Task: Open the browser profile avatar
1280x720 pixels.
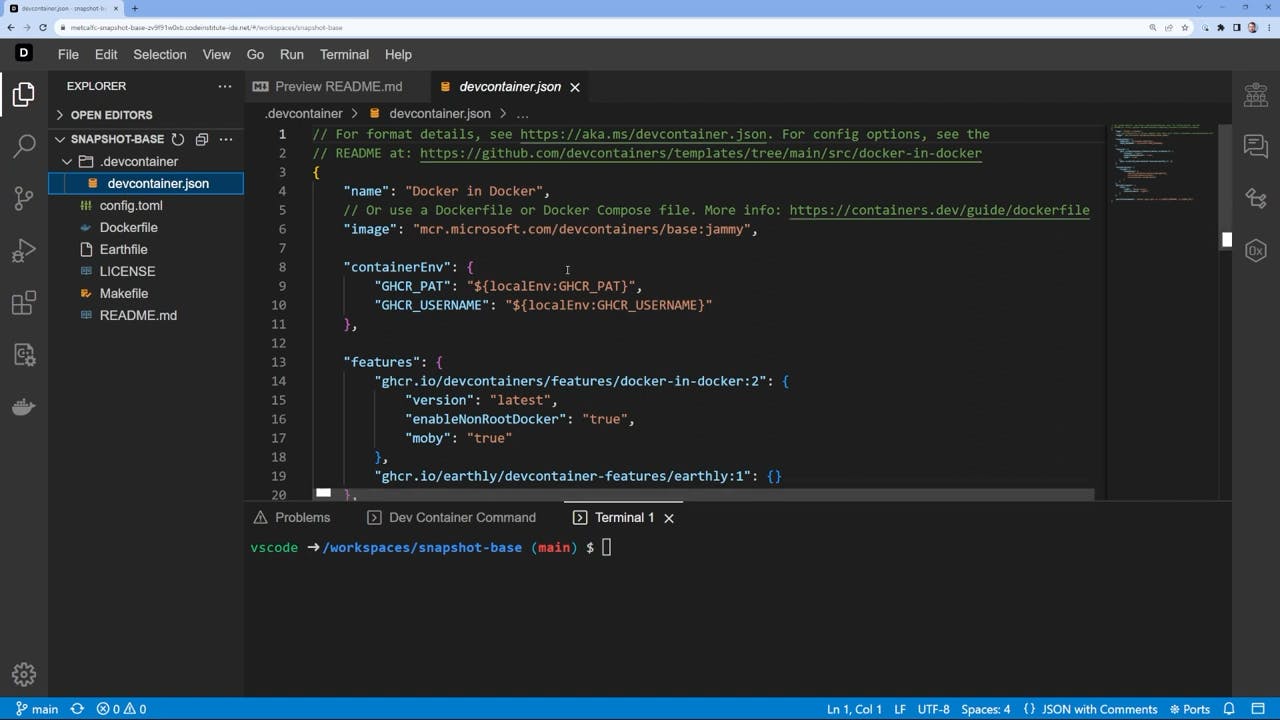Action: click(x=1253, y=28)
